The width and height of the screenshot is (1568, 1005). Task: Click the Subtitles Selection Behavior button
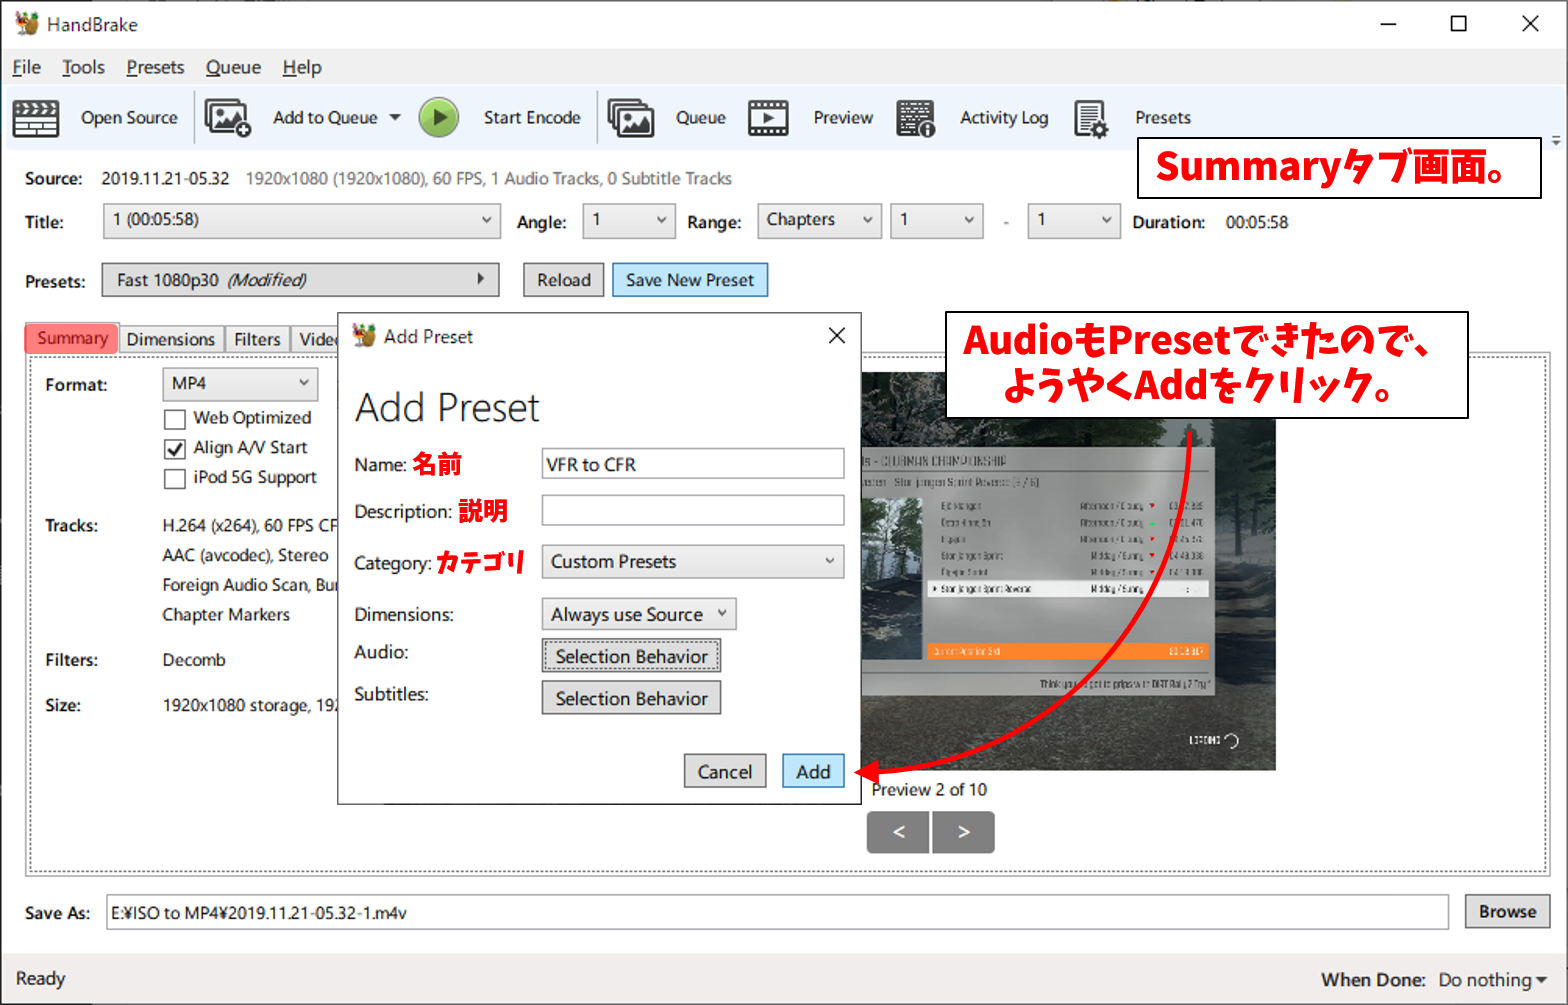tap(631, 698)
